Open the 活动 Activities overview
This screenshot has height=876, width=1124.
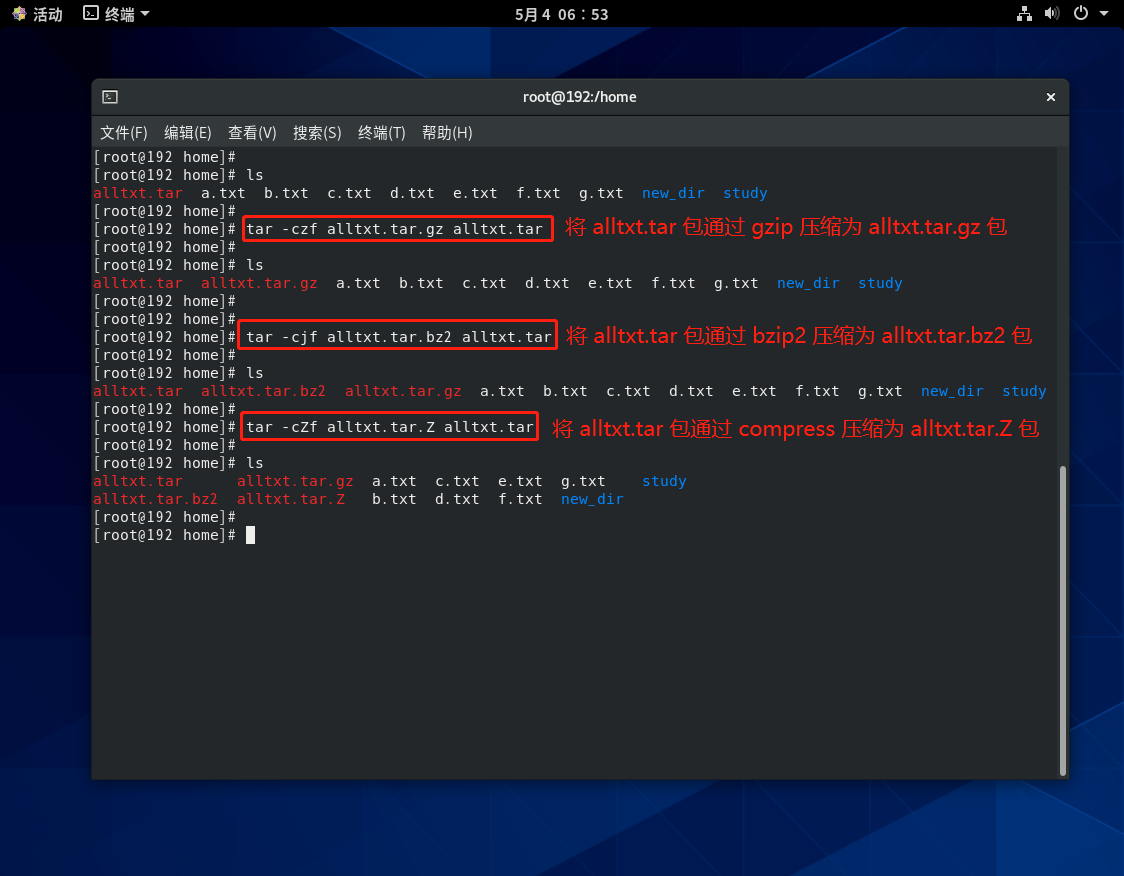click(37, 14)
